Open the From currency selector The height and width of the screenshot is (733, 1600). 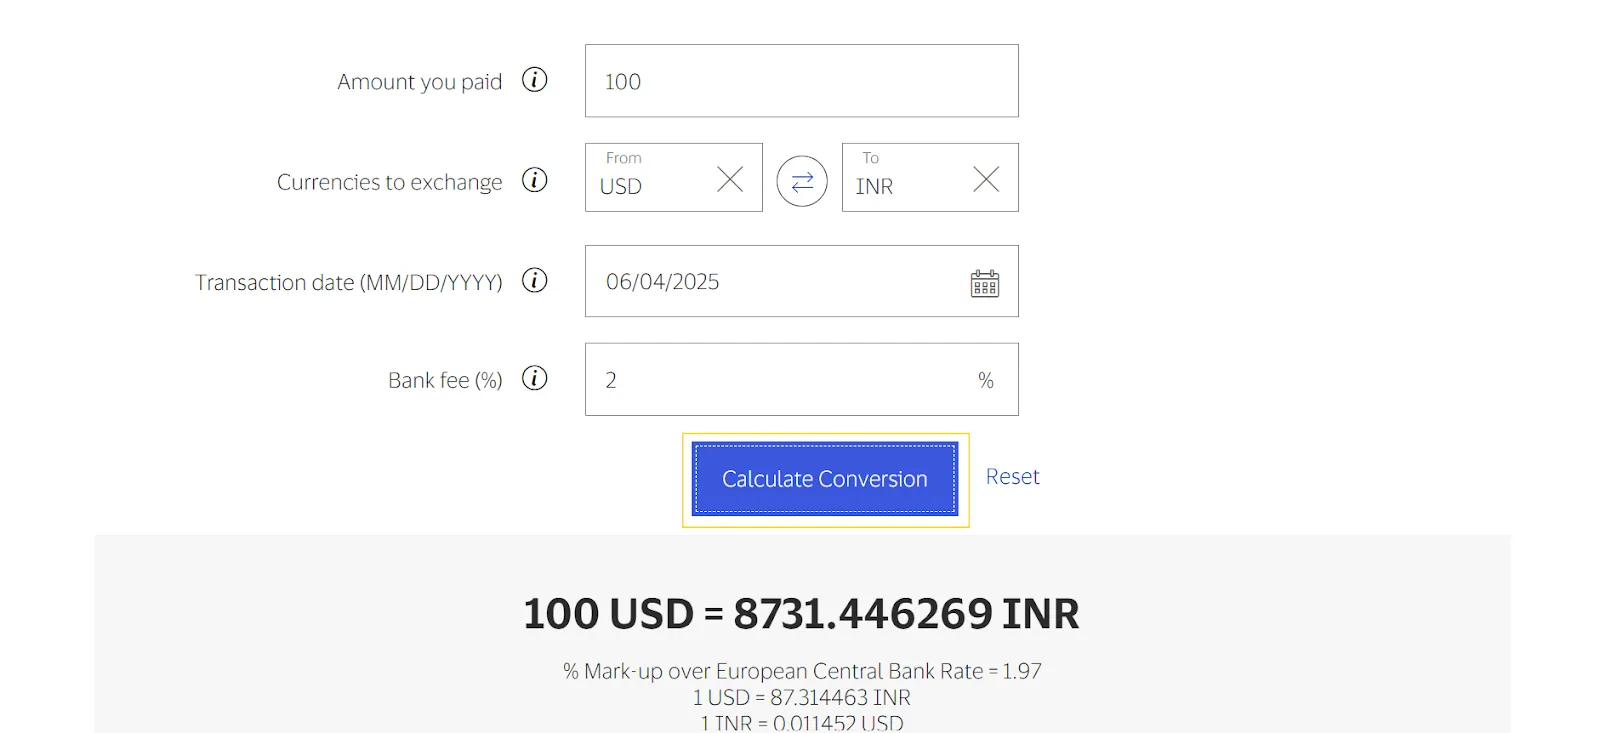[x=650, y=187]
